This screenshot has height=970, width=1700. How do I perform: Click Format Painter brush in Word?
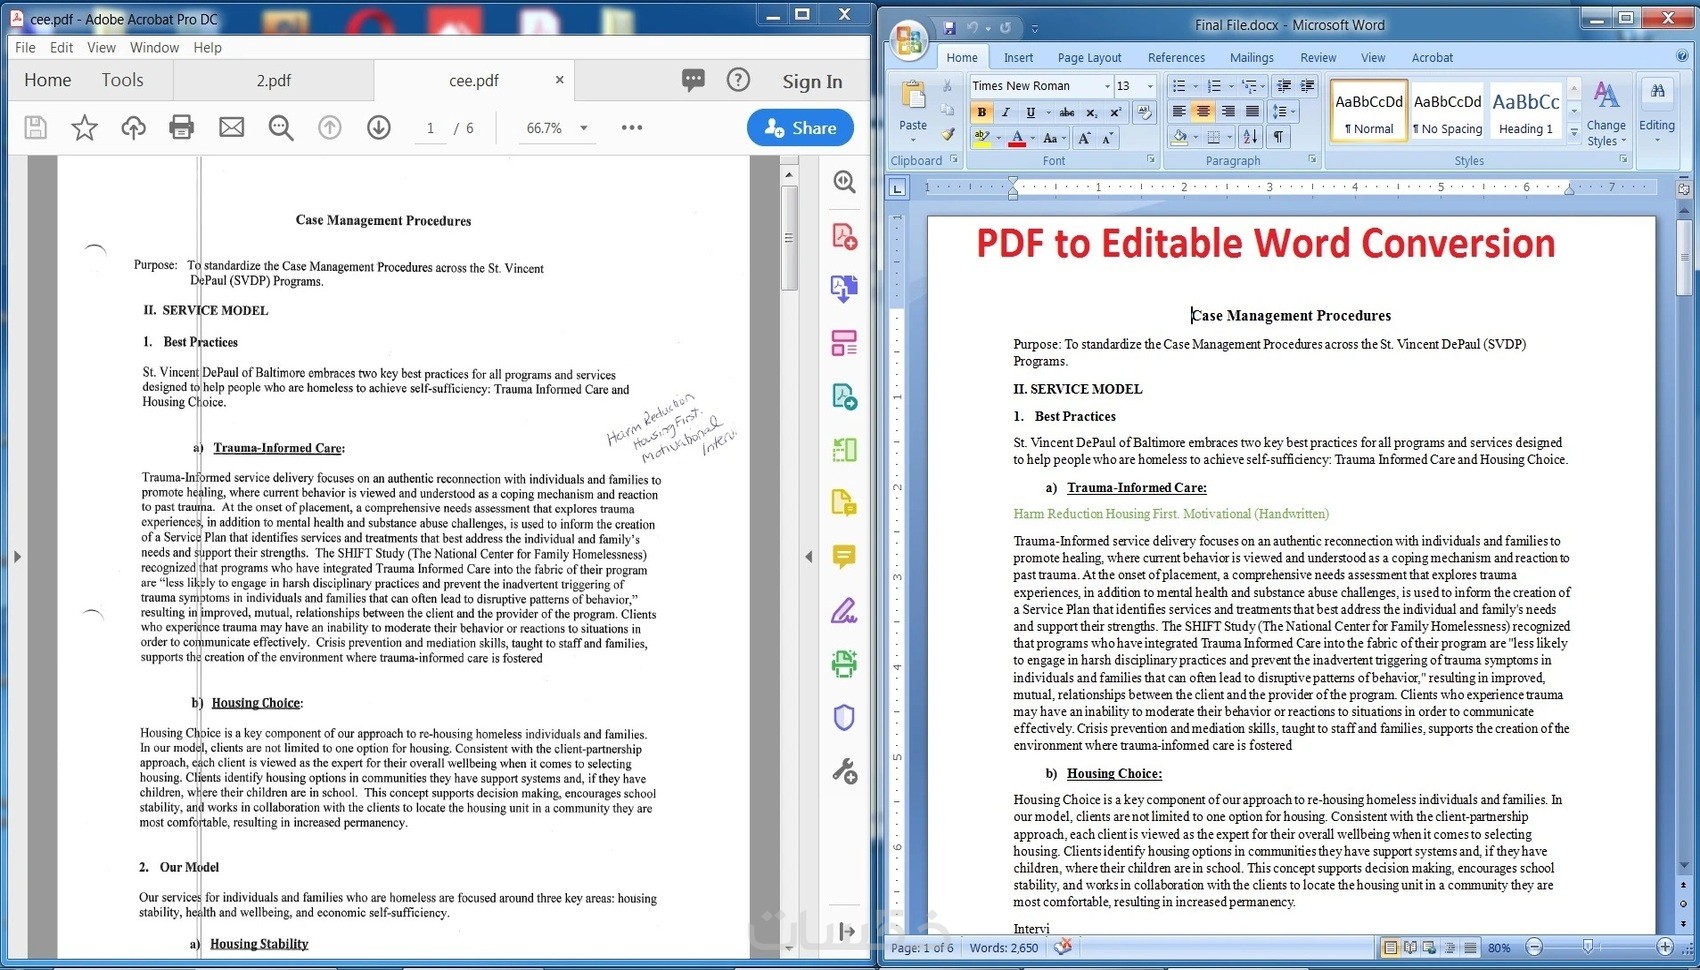(x=947, y=134)
